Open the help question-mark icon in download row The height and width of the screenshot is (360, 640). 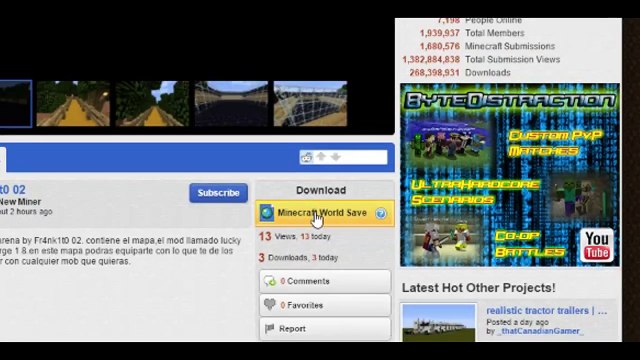[381, 213]
